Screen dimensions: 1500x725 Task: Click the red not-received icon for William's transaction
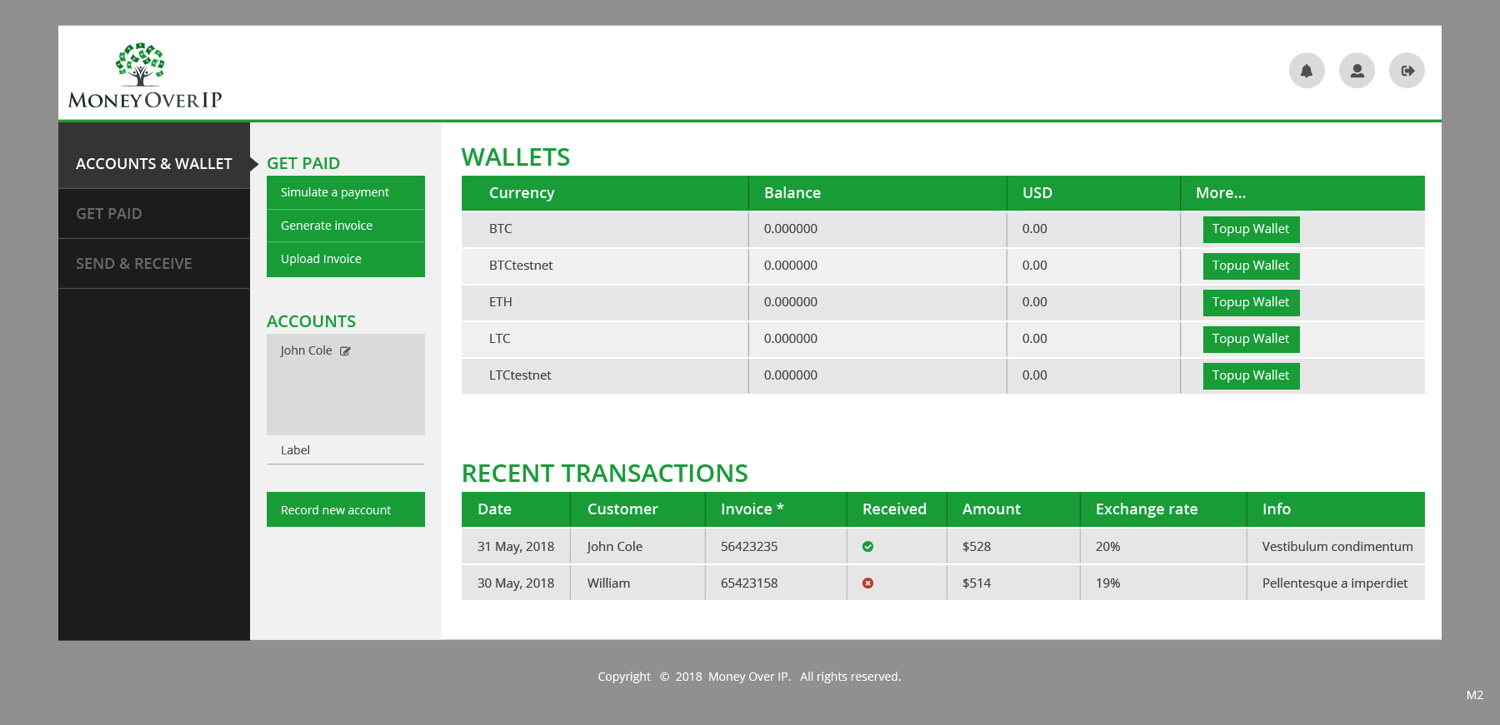point(867,582)
